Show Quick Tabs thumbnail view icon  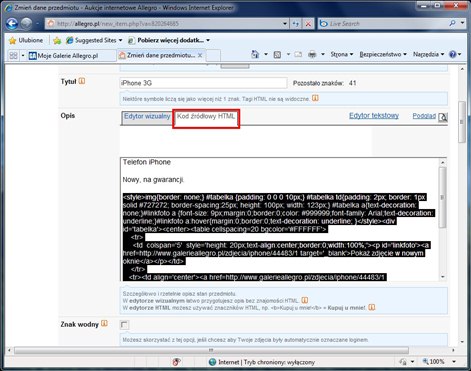[13, 55]
